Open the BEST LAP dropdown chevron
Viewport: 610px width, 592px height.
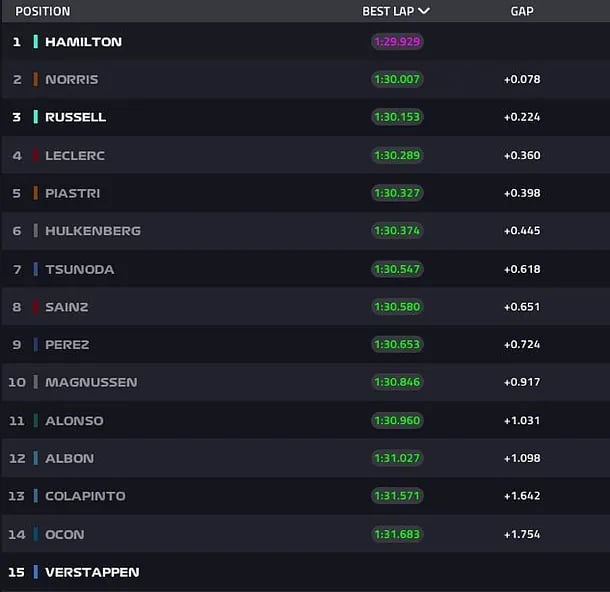pos(424,11)
